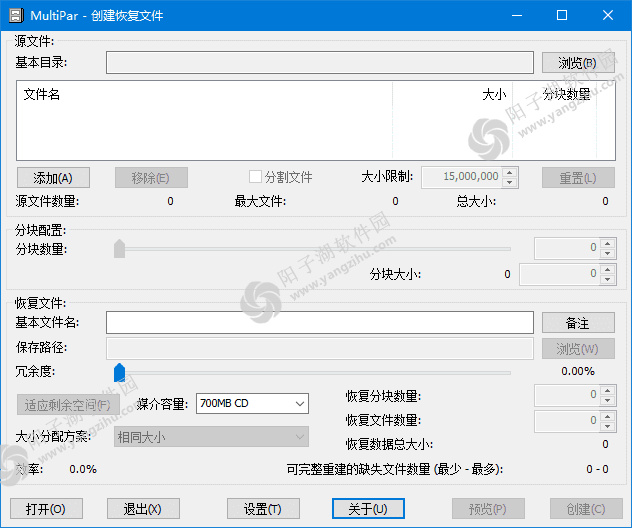
Task: Increase 恢复文件数量 with up arrow
Action: coord(607,416)
